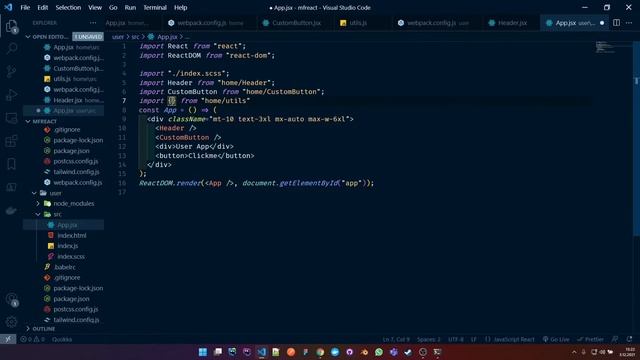The width and height of the screenshot is (640, 360).
Task: Click Quokka in status bar
Action: [62, 339]
